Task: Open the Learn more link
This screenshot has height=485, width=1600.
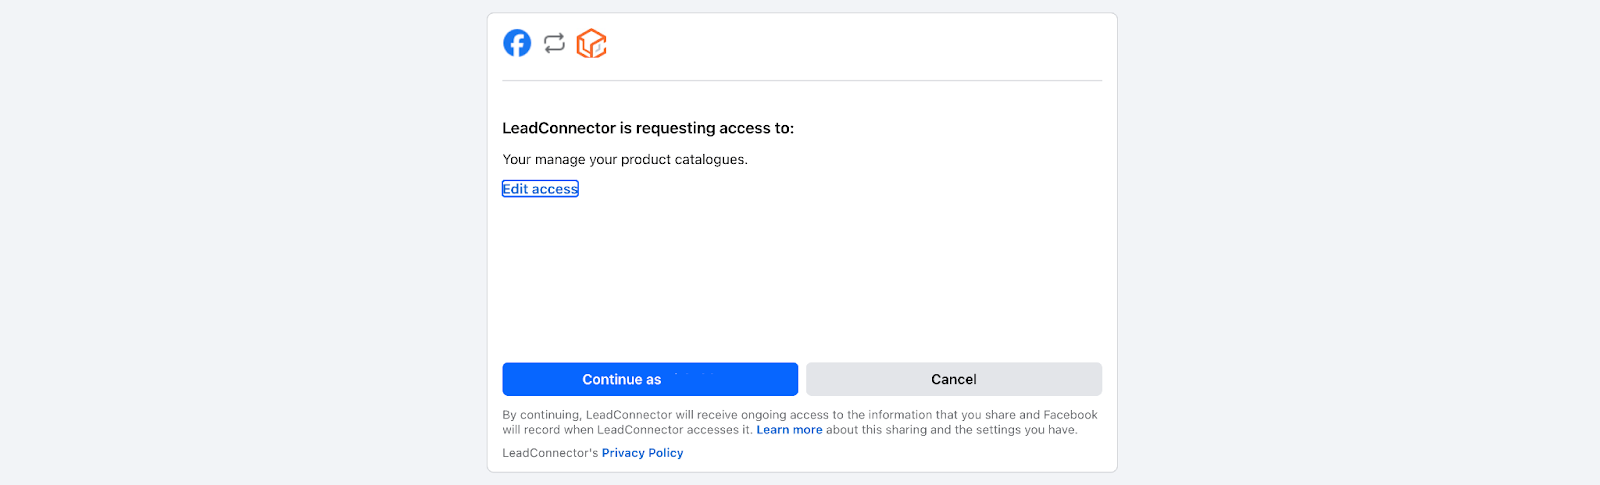Action: click(x=789, y=430)
